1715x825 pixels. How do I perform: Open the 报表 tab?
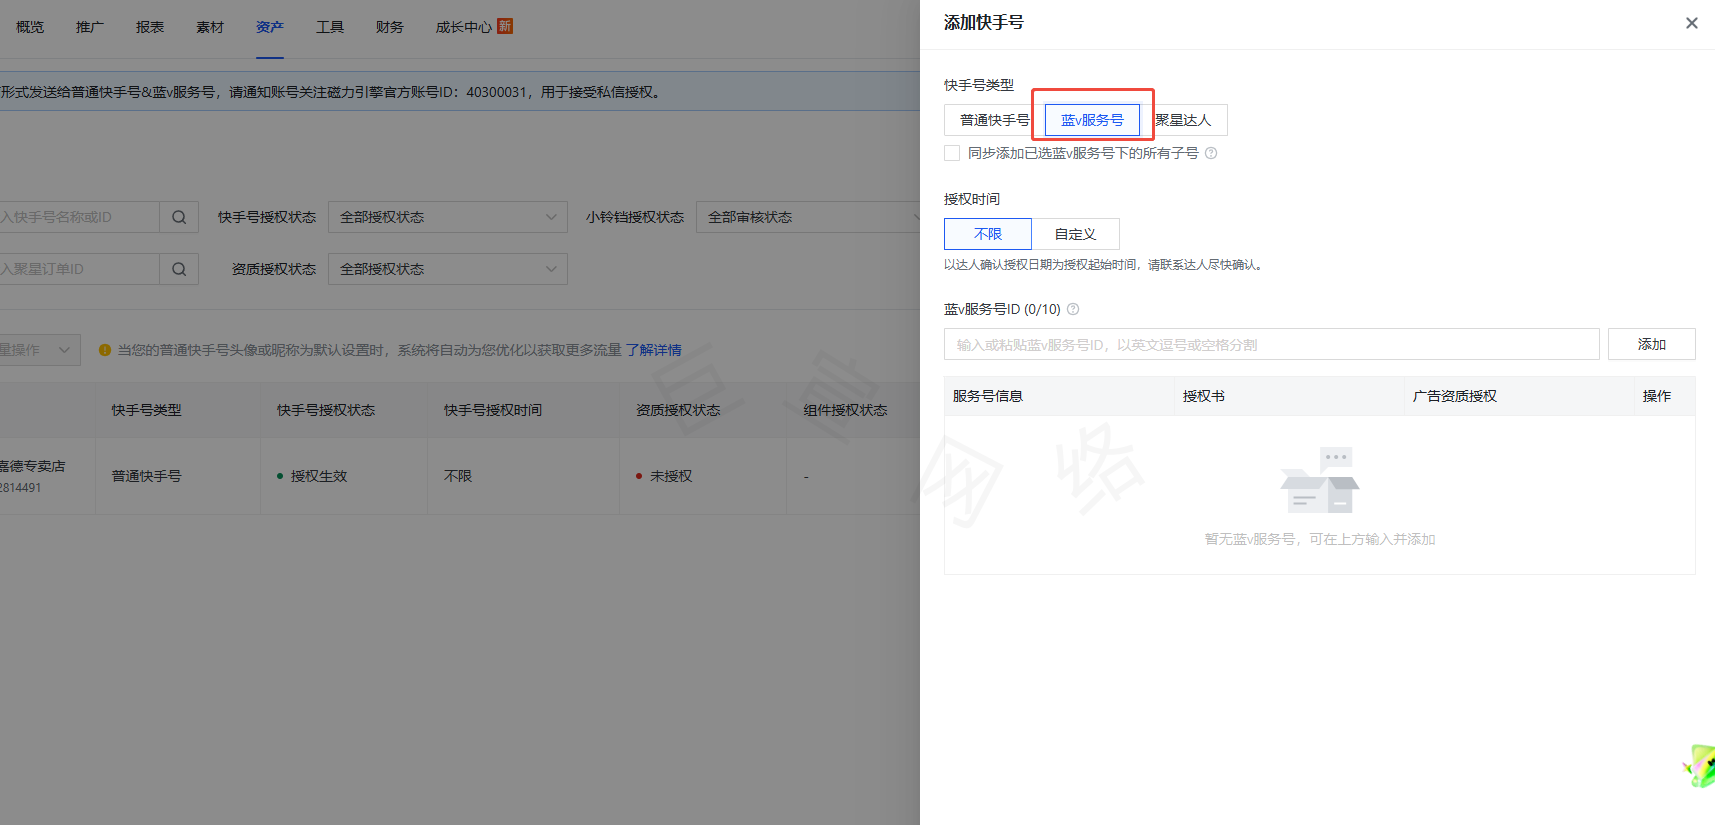(x=150, y=27)
